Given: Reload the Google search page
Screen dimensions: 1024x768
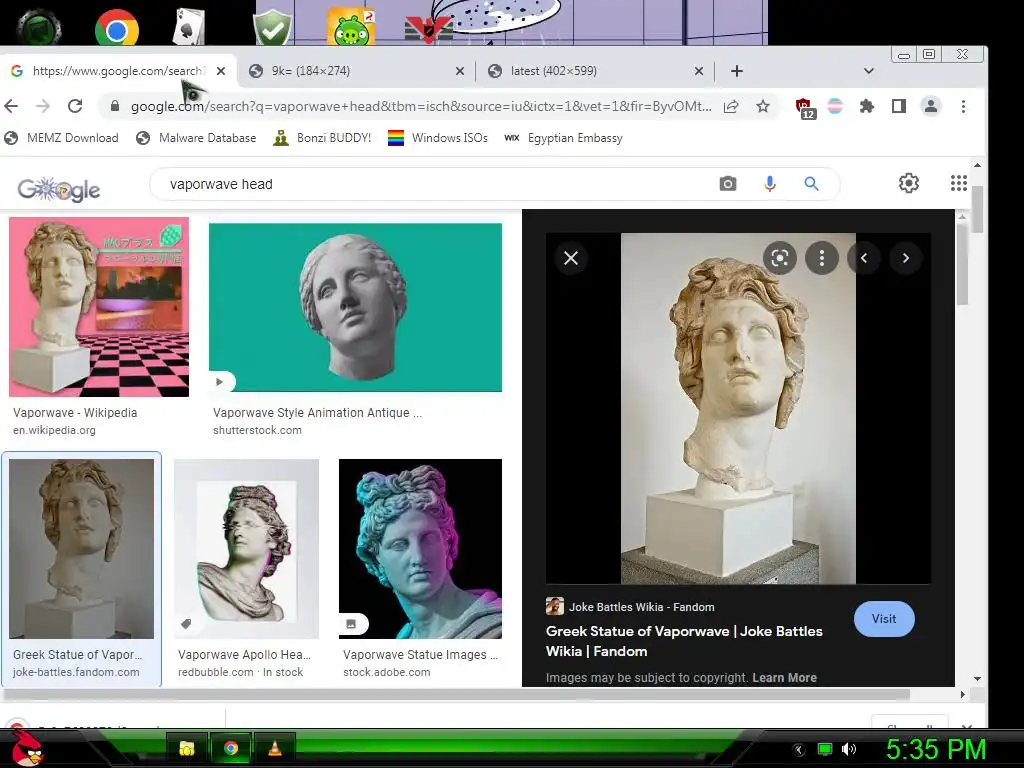Looking at the screenshot, I should pos(75,106).
